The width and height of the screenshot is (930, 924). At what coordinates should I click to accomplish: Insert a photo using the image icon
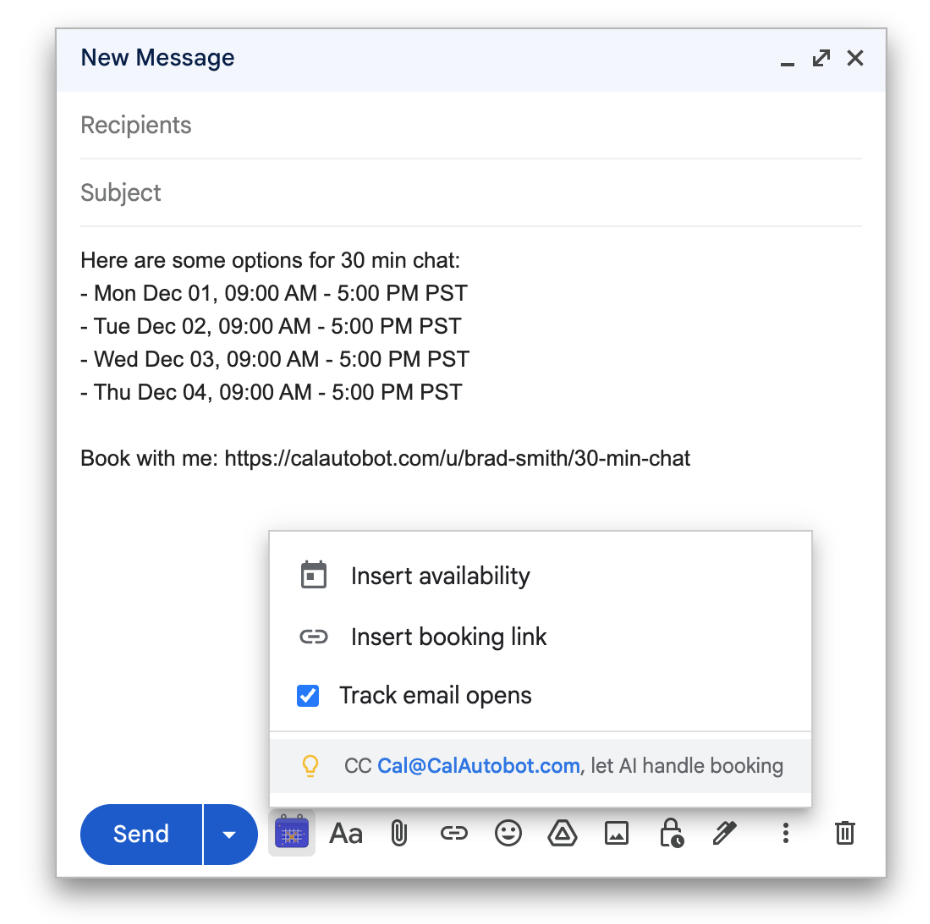pyautogui.click(x=616, y=832)
